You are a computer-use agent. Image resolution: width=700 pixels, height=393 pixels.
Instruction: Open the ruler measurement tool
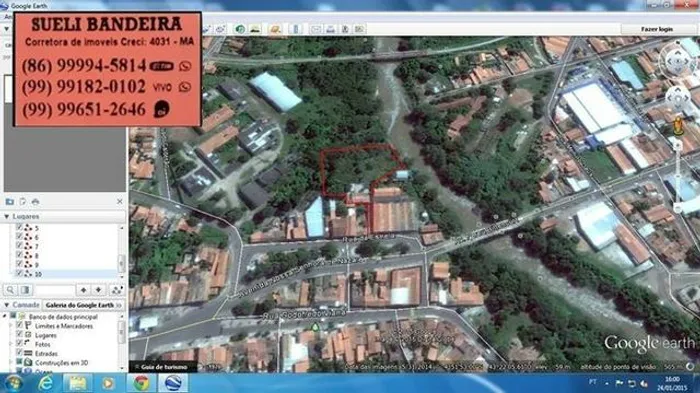[x=296, y=29]
